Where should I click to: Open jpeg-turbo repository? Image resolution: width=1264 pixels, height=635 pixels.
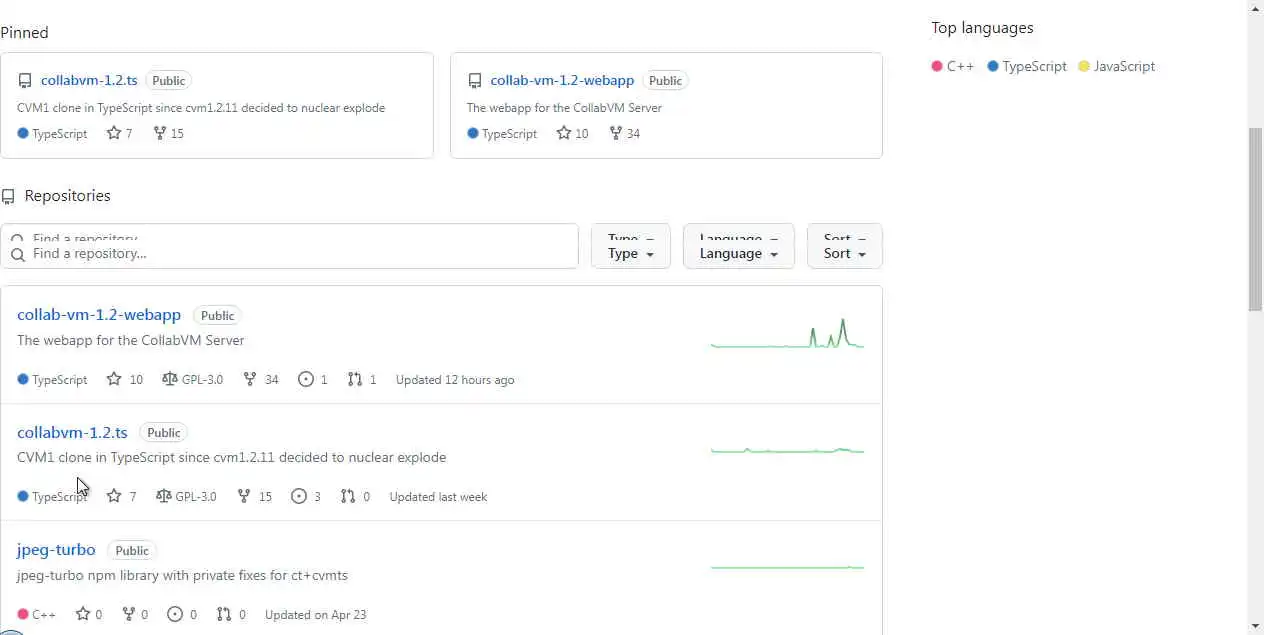(x=56, y=549)
